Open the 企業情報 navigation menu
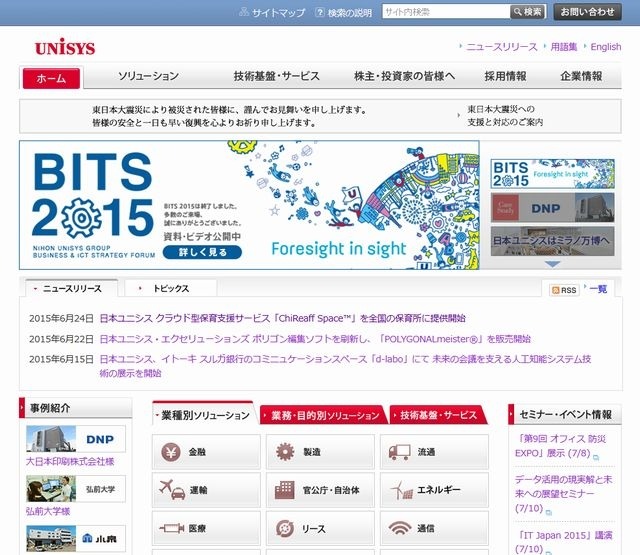 point(581,76)
